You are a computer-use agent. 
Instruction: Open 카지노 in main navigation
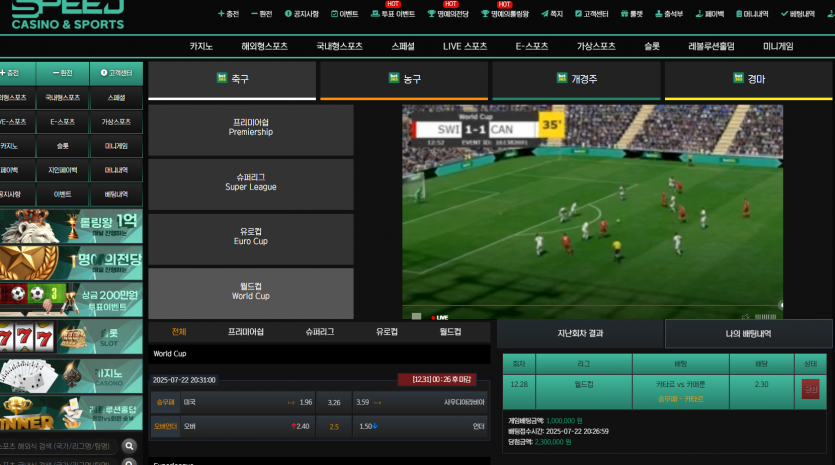pos(201,46)
